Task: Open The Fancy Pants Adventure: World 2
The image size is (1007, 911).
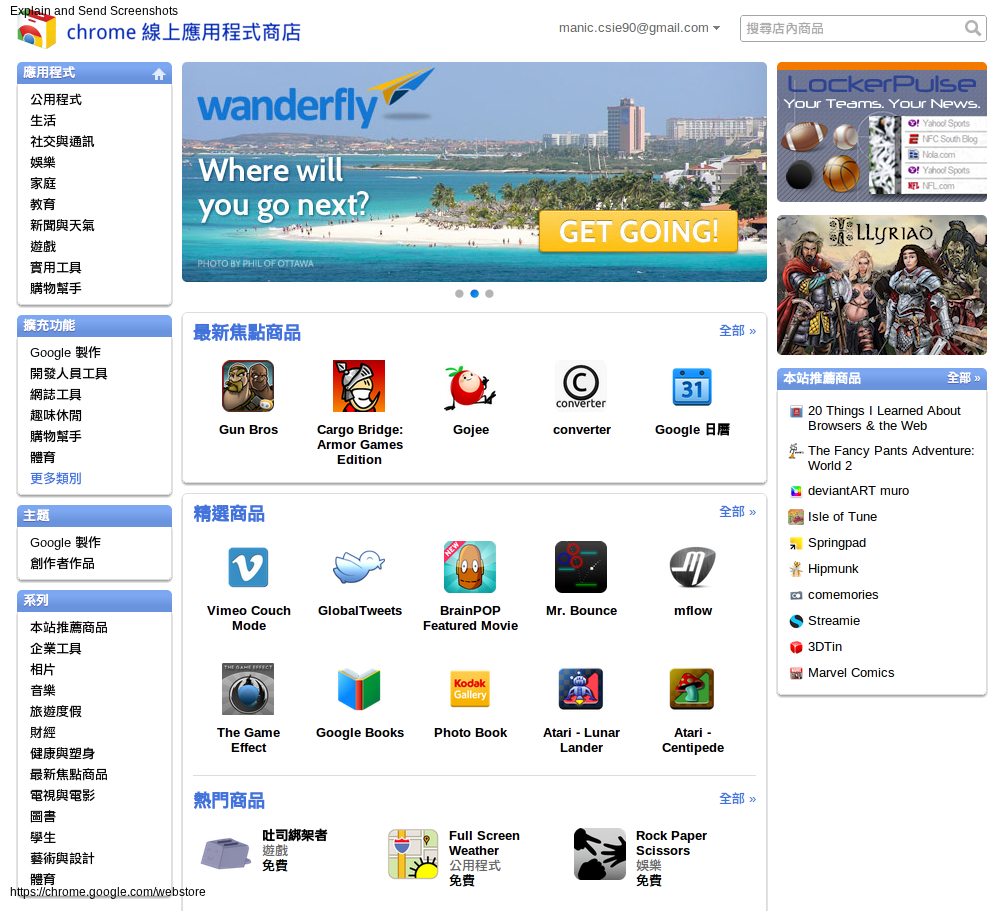Action: [891, 458]
